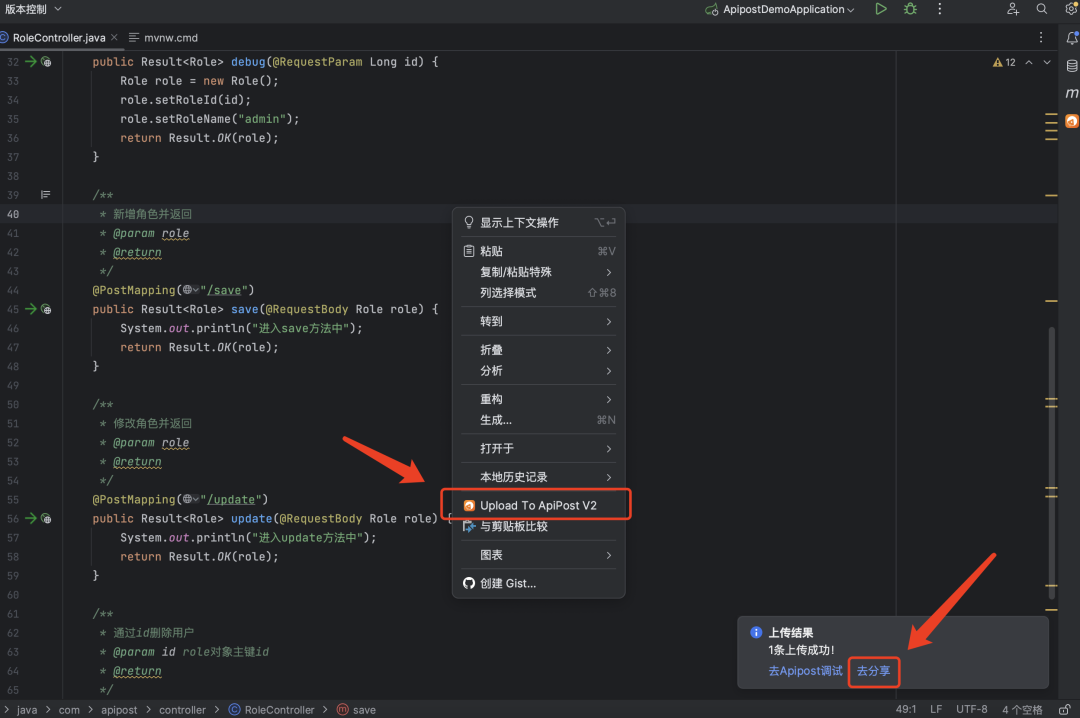
Task: Open IDE settings gear icon
Action: (1072, 9)
